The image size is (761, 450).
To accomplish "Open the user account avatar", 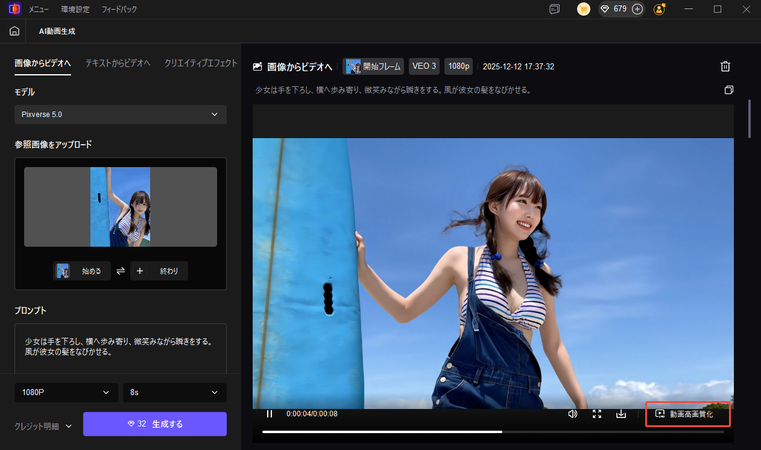I will 659,9.
